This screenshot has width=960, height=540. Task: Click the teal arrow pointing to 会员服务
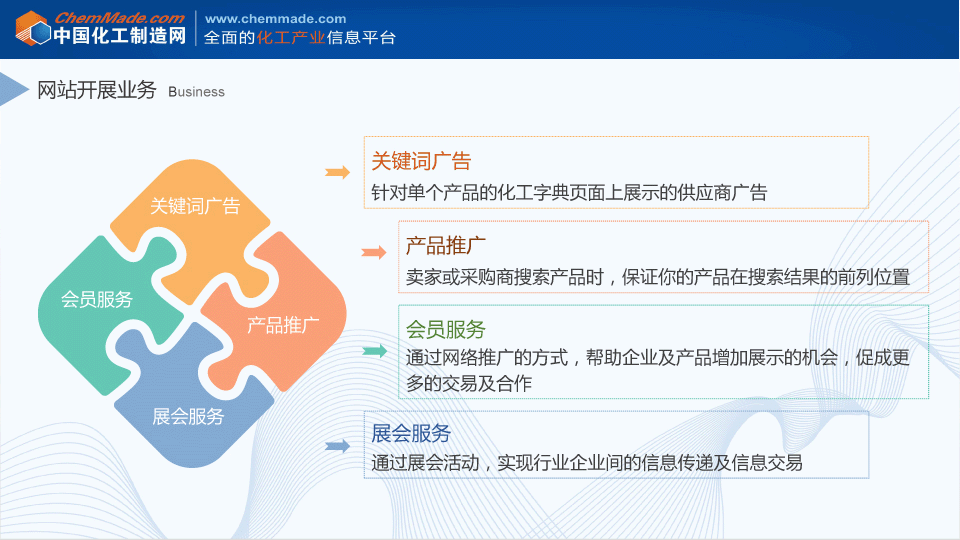pos(374,351)
